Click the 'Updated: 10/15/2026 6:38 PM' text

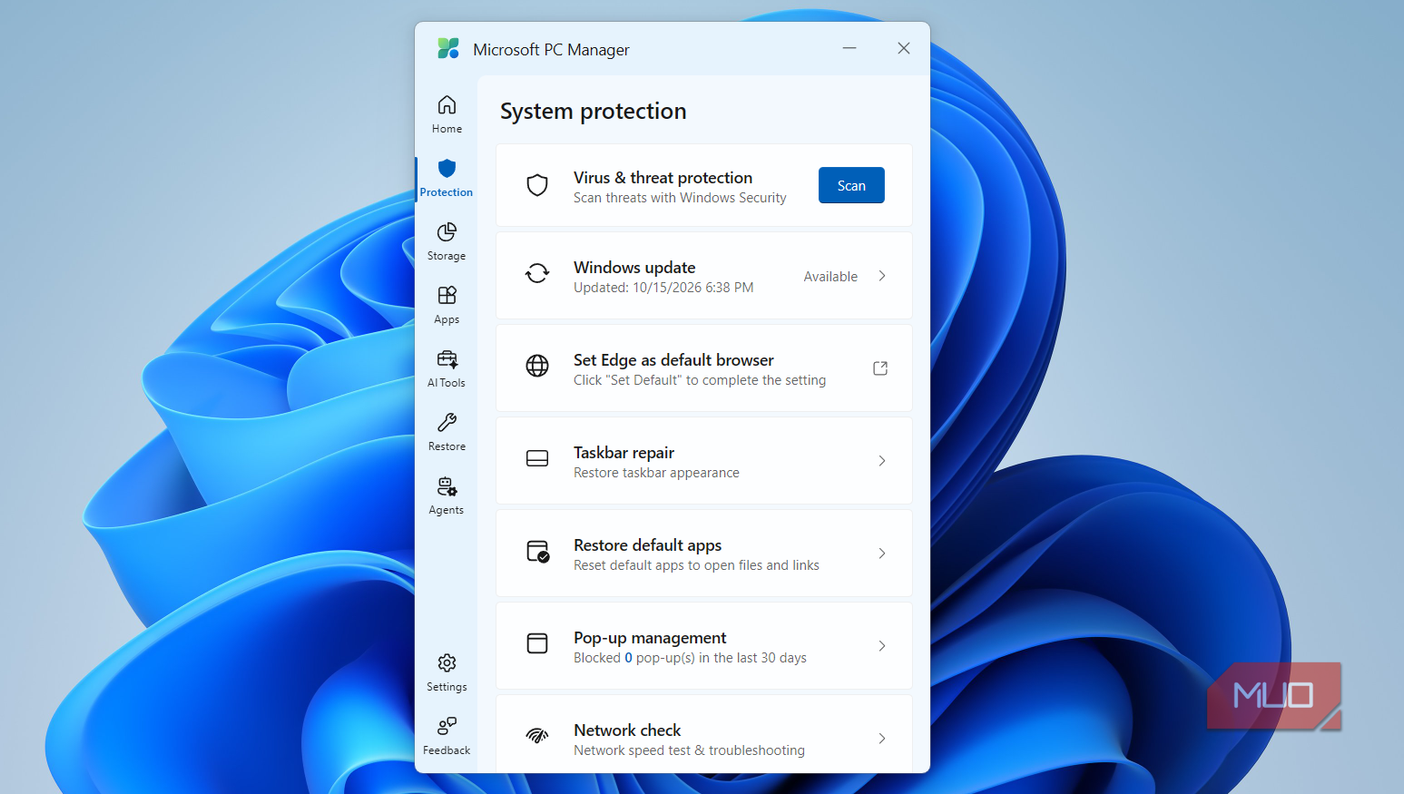[x=664, y=287]
